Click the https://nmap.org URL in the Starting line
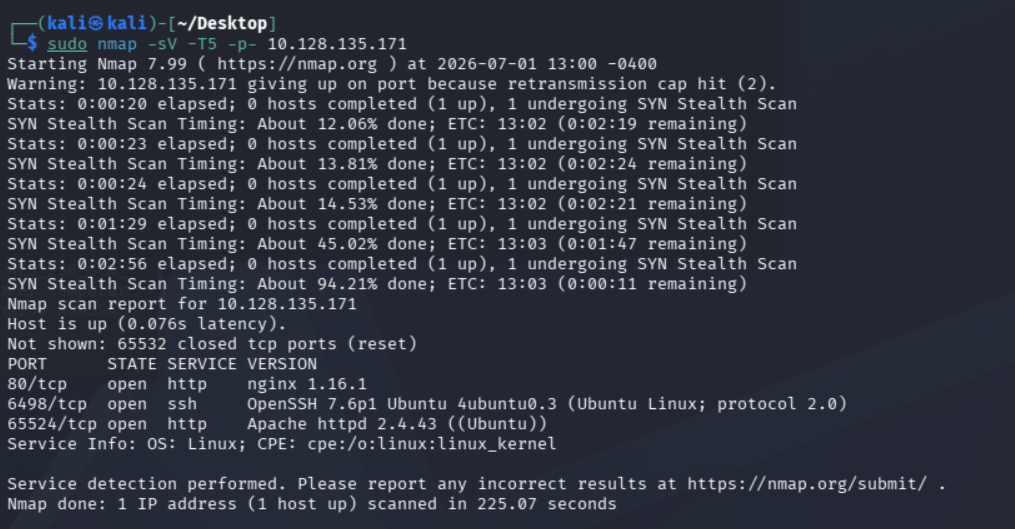The width and height of the screenshot is (1015, 529). (296, 64)
